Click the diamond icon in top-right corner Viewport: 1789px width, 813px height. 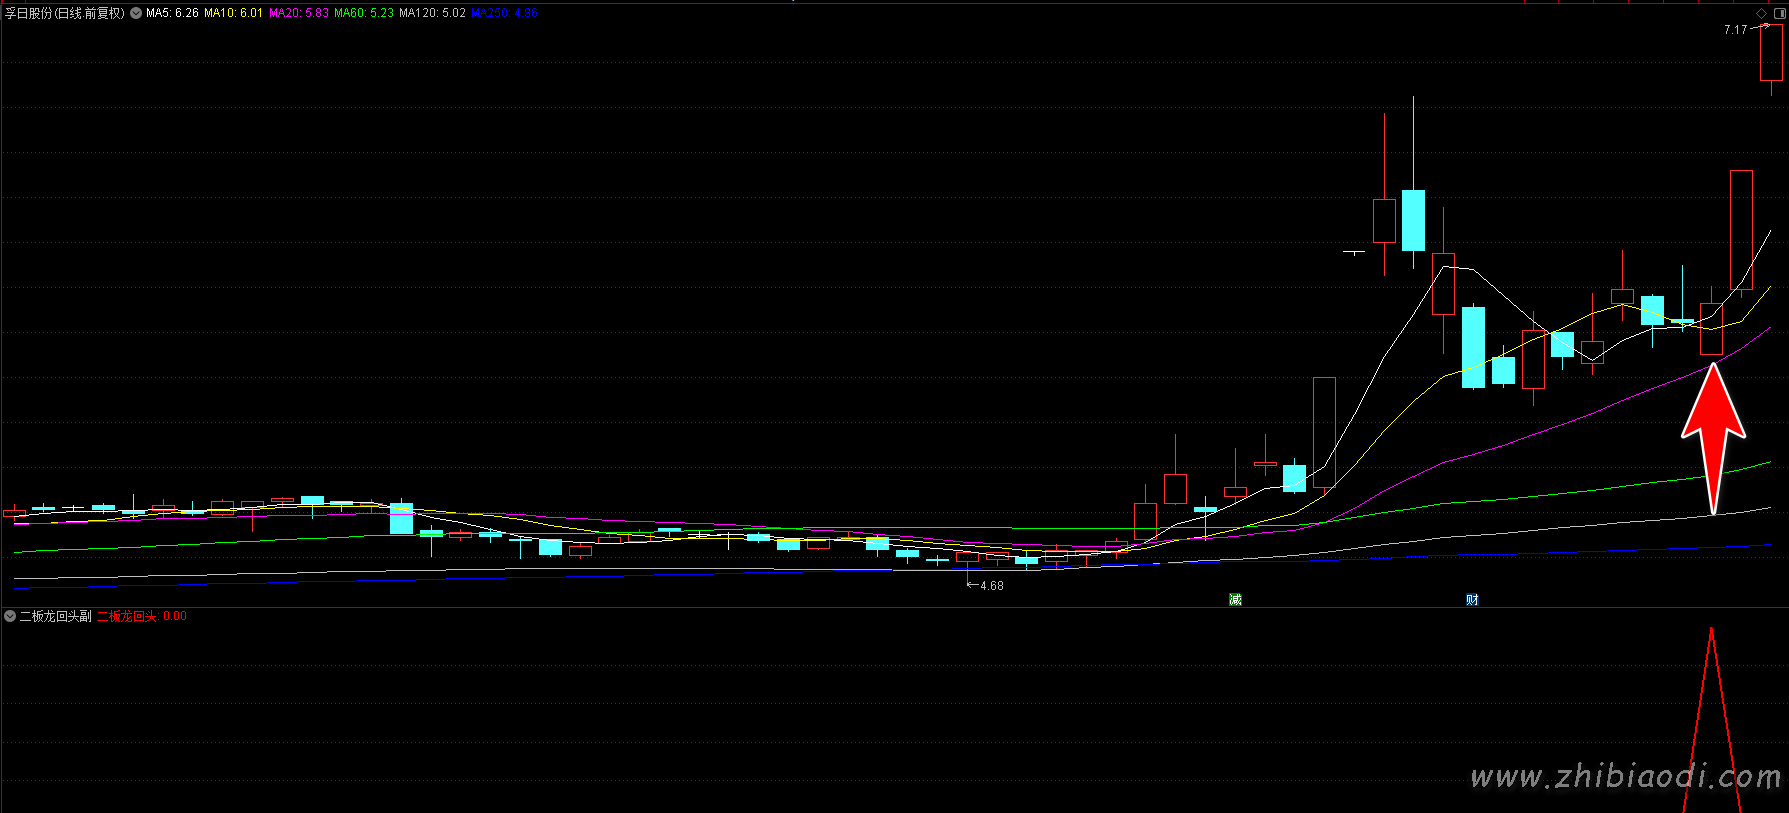pos(1761,13)
